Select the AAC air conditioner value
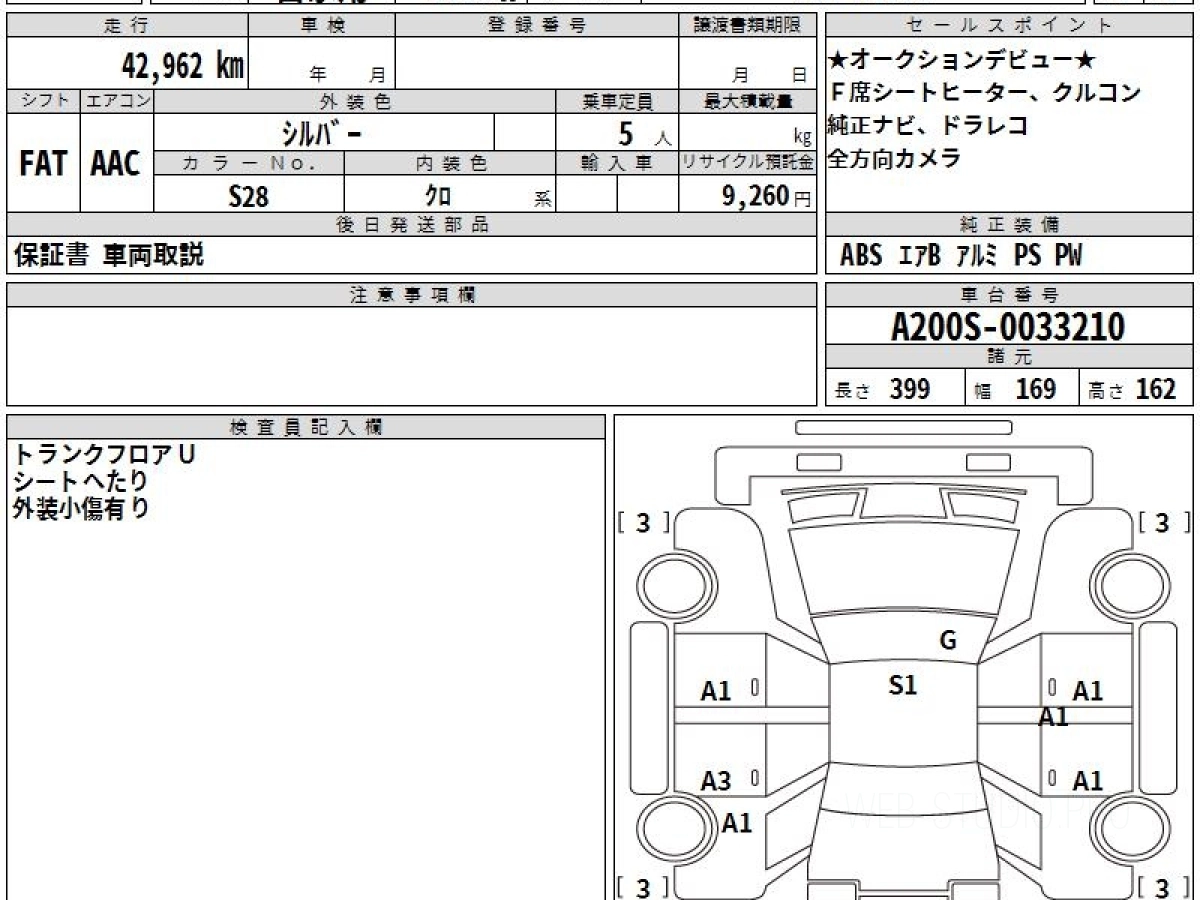Image resolution: width=1200 pixels, height=900 pixels. click(x=116, y=164)
